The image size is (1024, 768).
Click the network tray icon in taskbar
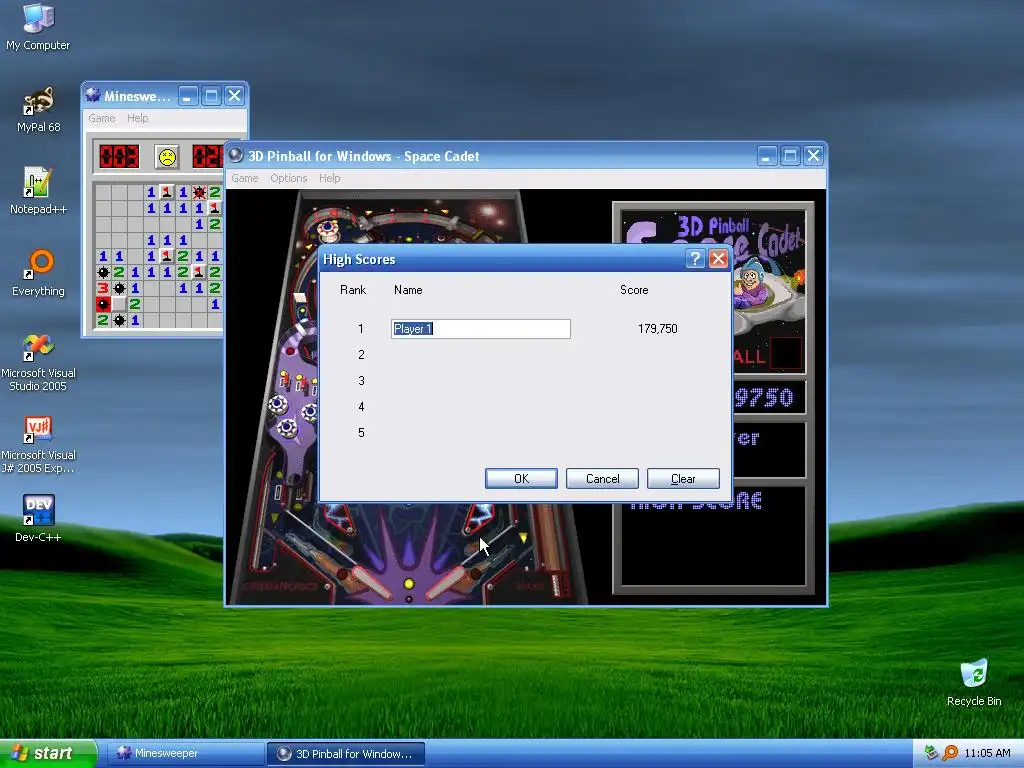tap(931, 753)
